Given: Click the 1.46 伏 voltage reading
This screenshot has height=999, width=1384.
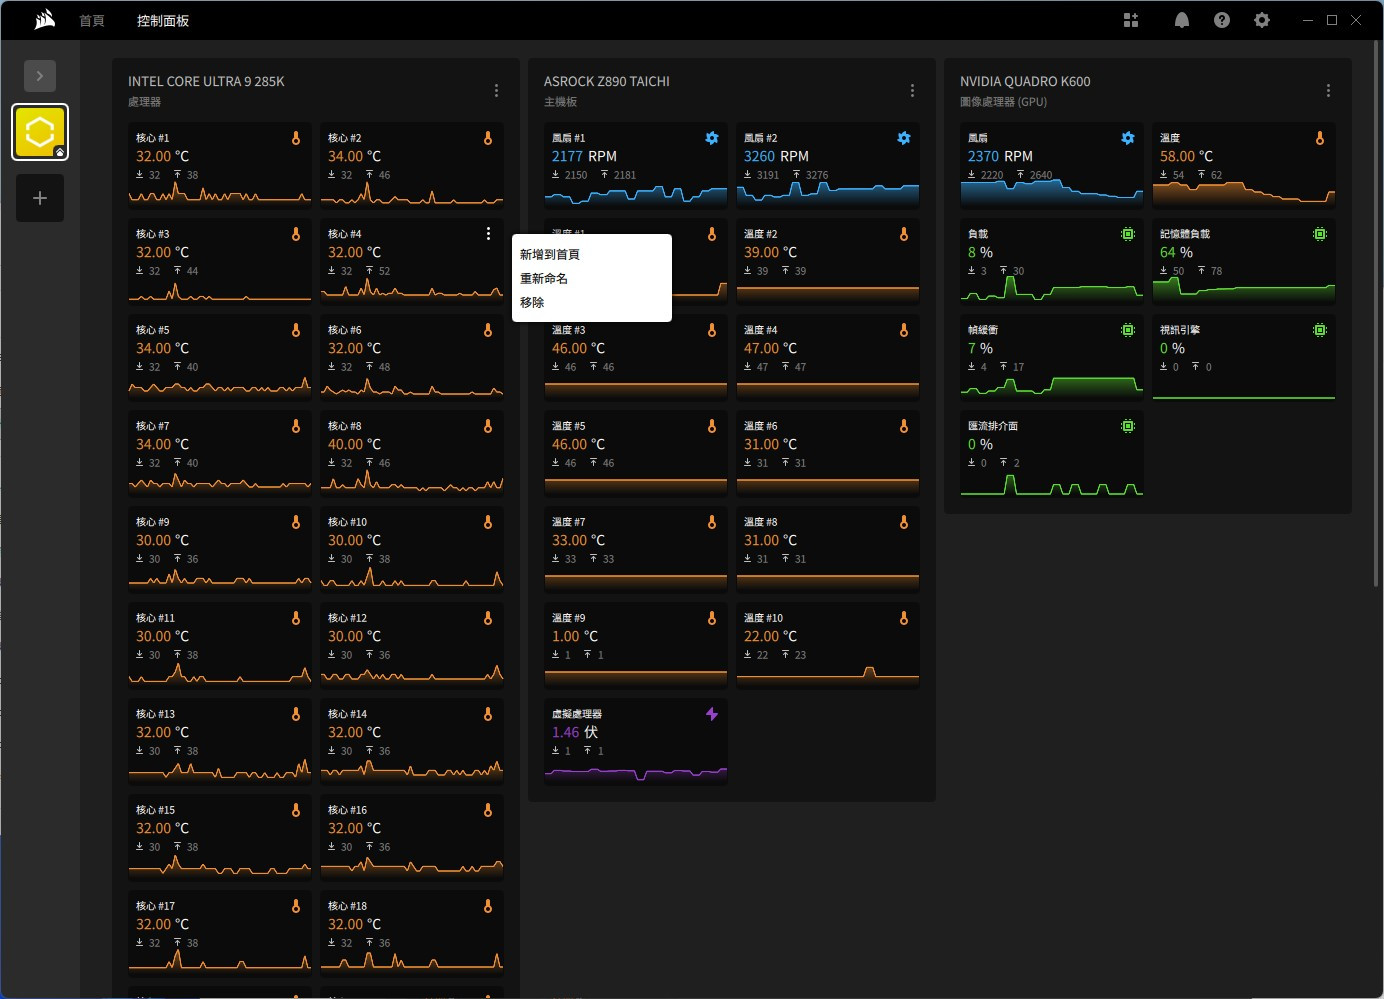Looking at the screenshot, I should [x=575, y=732].
